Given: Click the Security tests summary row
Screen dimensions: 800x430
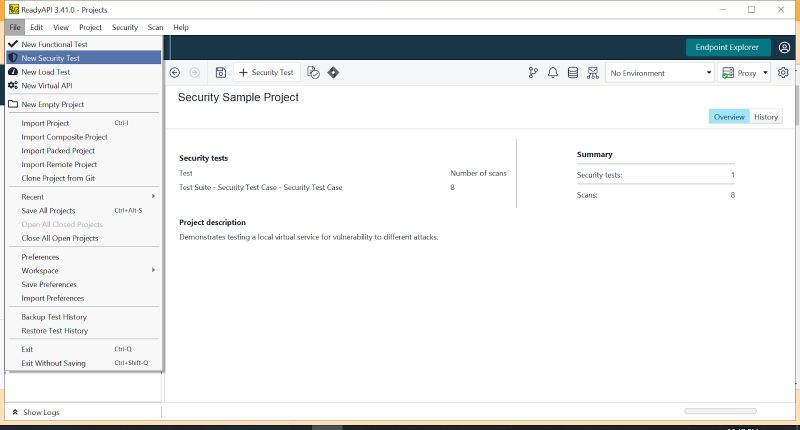Looking at the screenshot, I should pos(656,174).
